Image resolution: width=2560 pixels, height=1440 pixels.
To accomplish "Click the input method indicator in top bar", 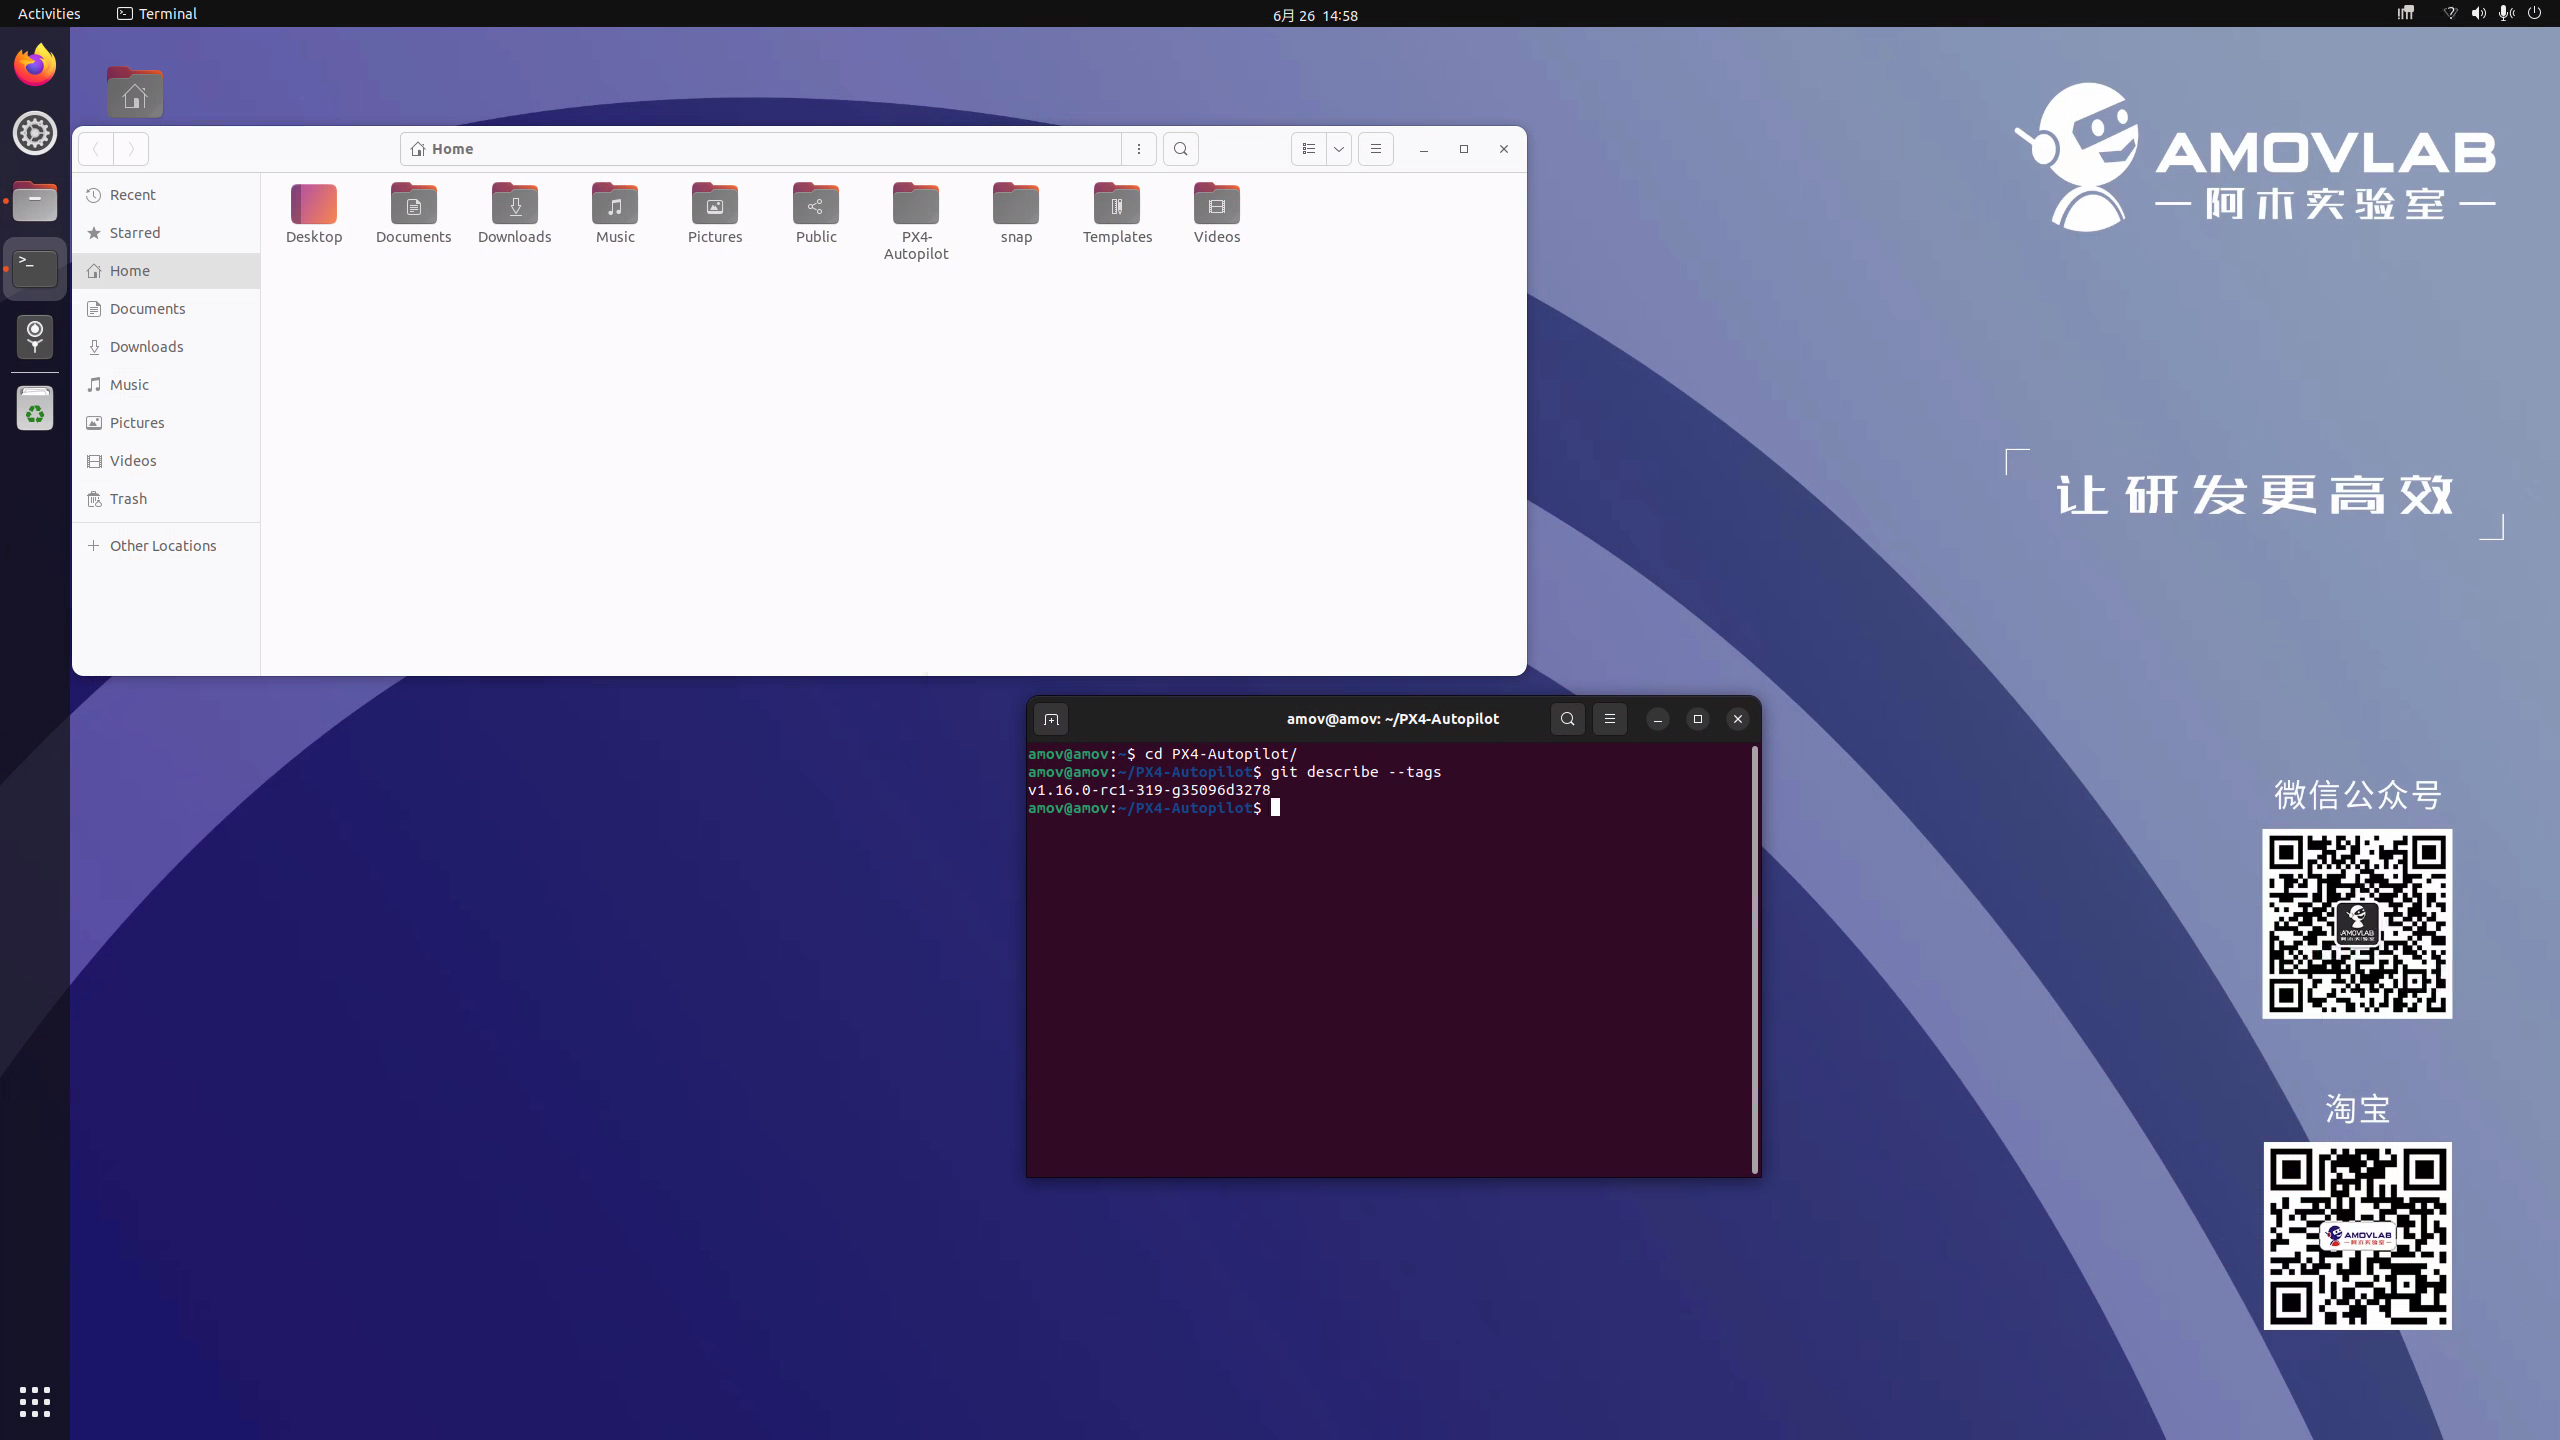I will point(2406,14).
